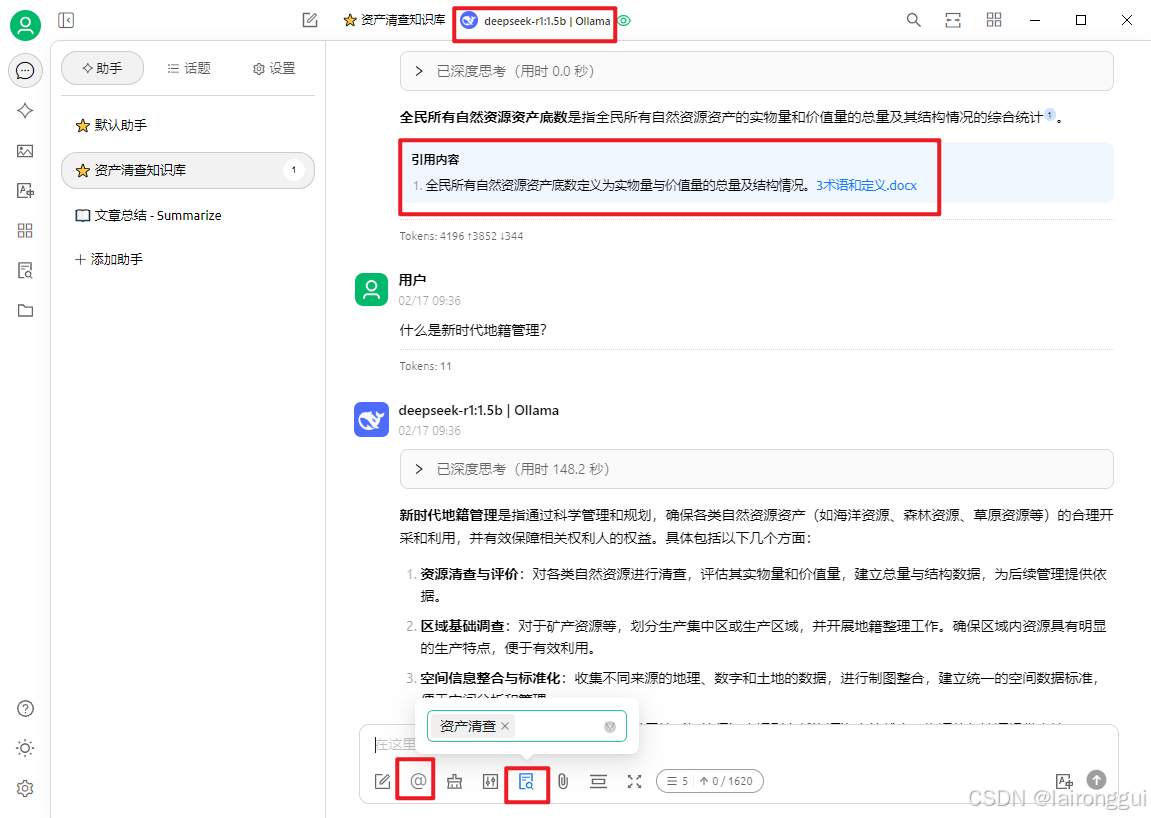Open the knowledge base icon in left sidebar
The image size is (1151, 818).
25,271
